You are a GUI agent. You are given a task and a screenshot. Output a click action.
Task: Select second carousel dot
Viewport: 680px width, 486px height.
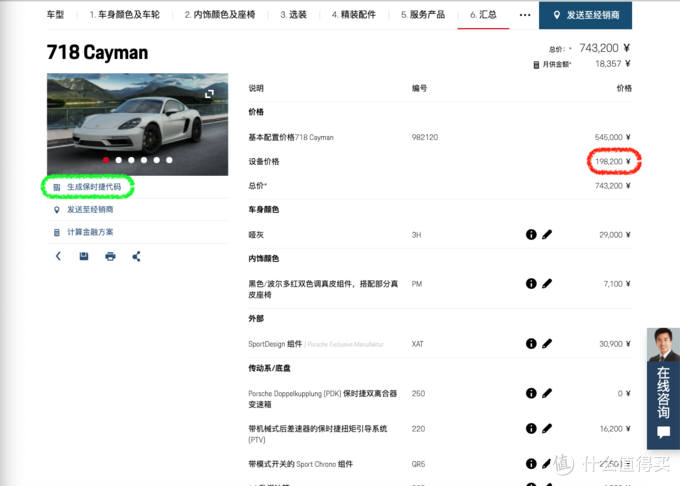[118, 160]
